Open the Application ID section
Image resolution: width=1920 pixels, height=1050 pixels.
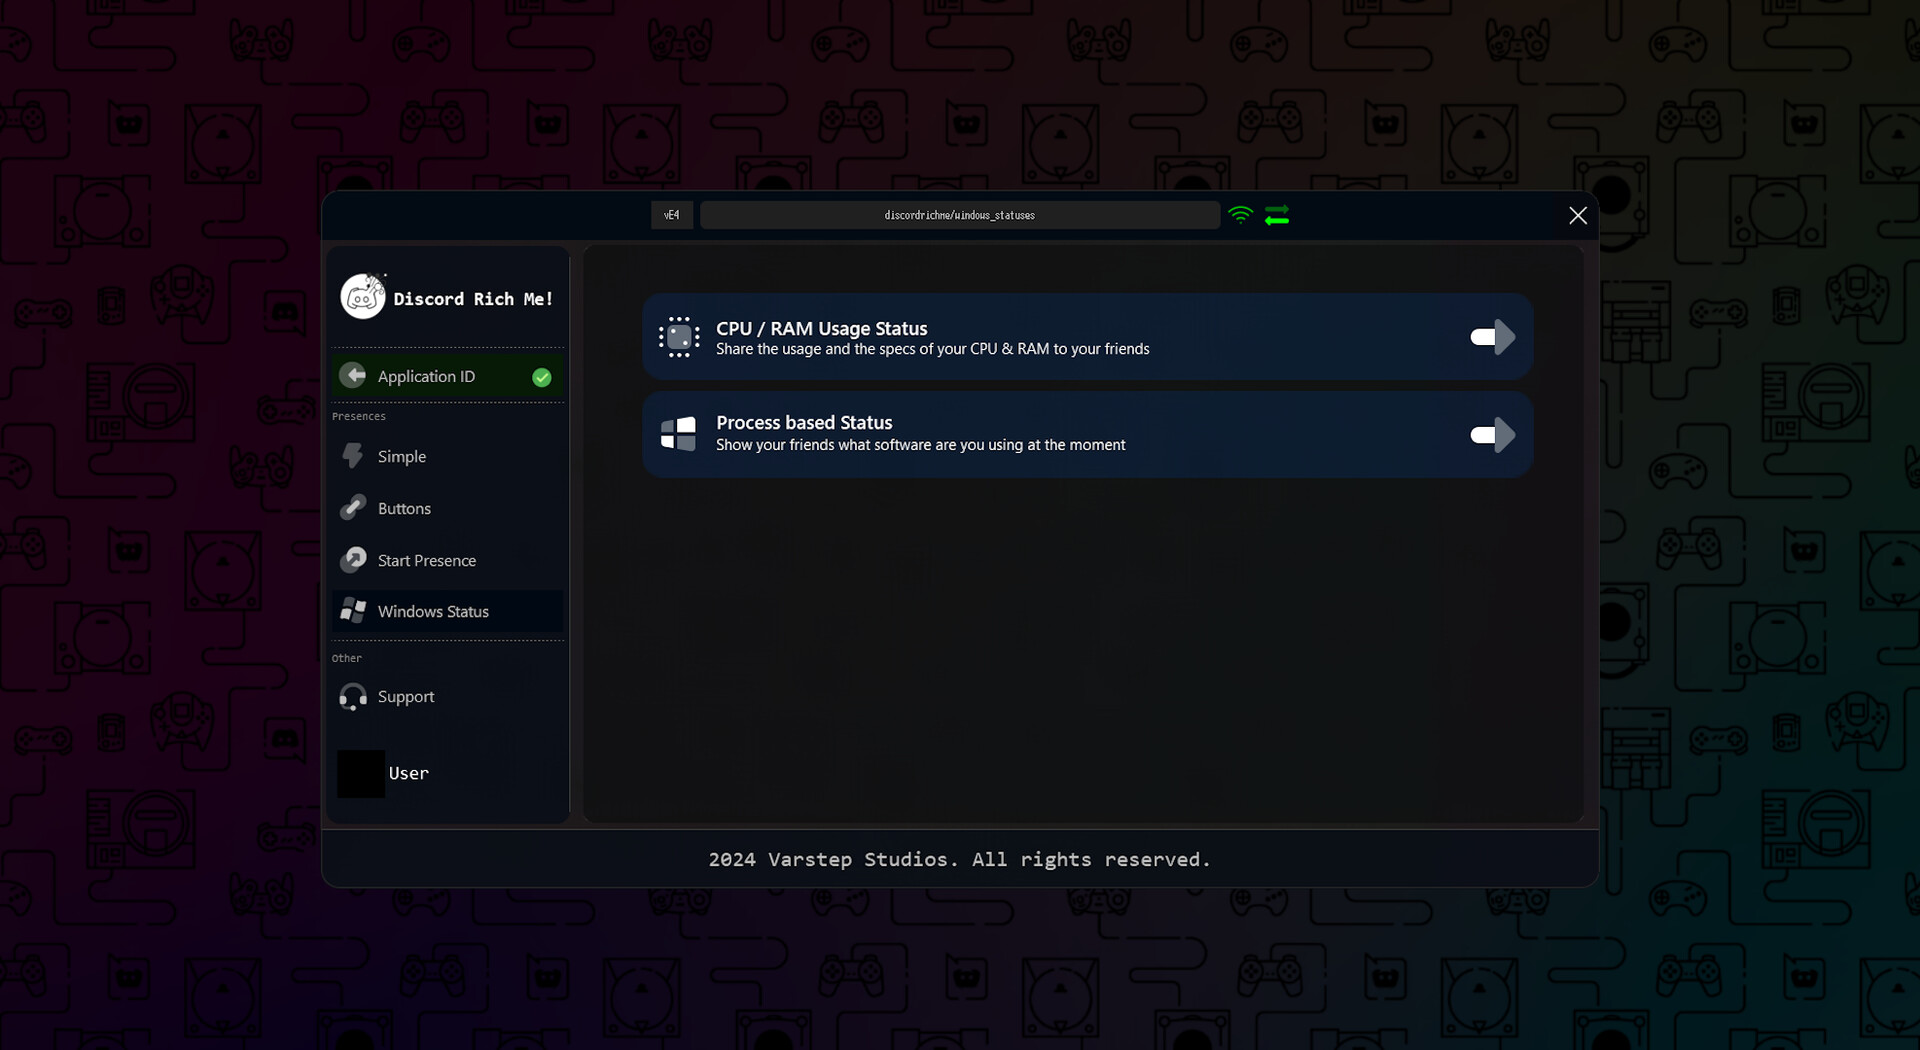pos(447,376)
